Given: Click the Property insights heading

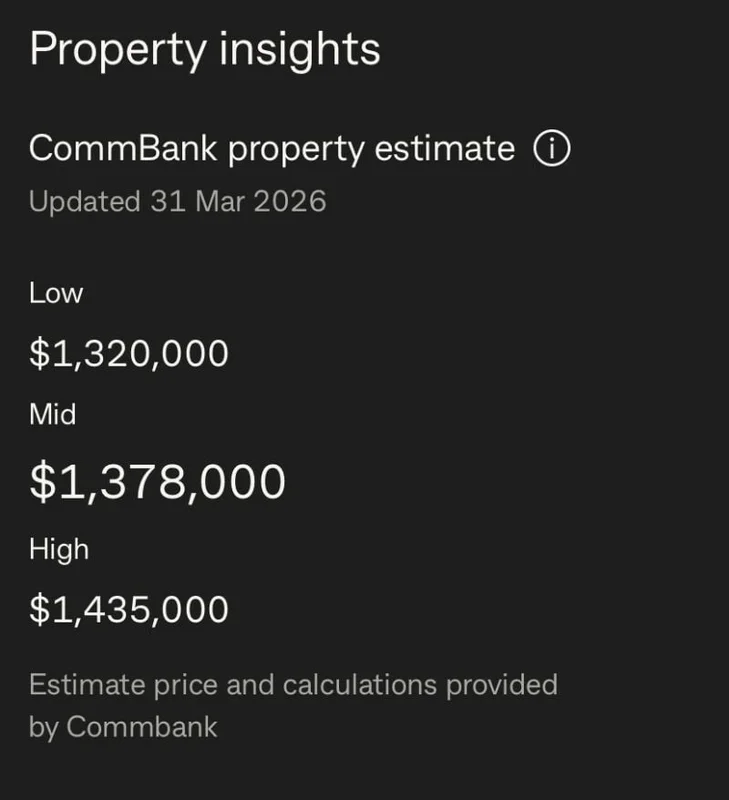Looking at the screenshot, I should [x=205, y=49].
